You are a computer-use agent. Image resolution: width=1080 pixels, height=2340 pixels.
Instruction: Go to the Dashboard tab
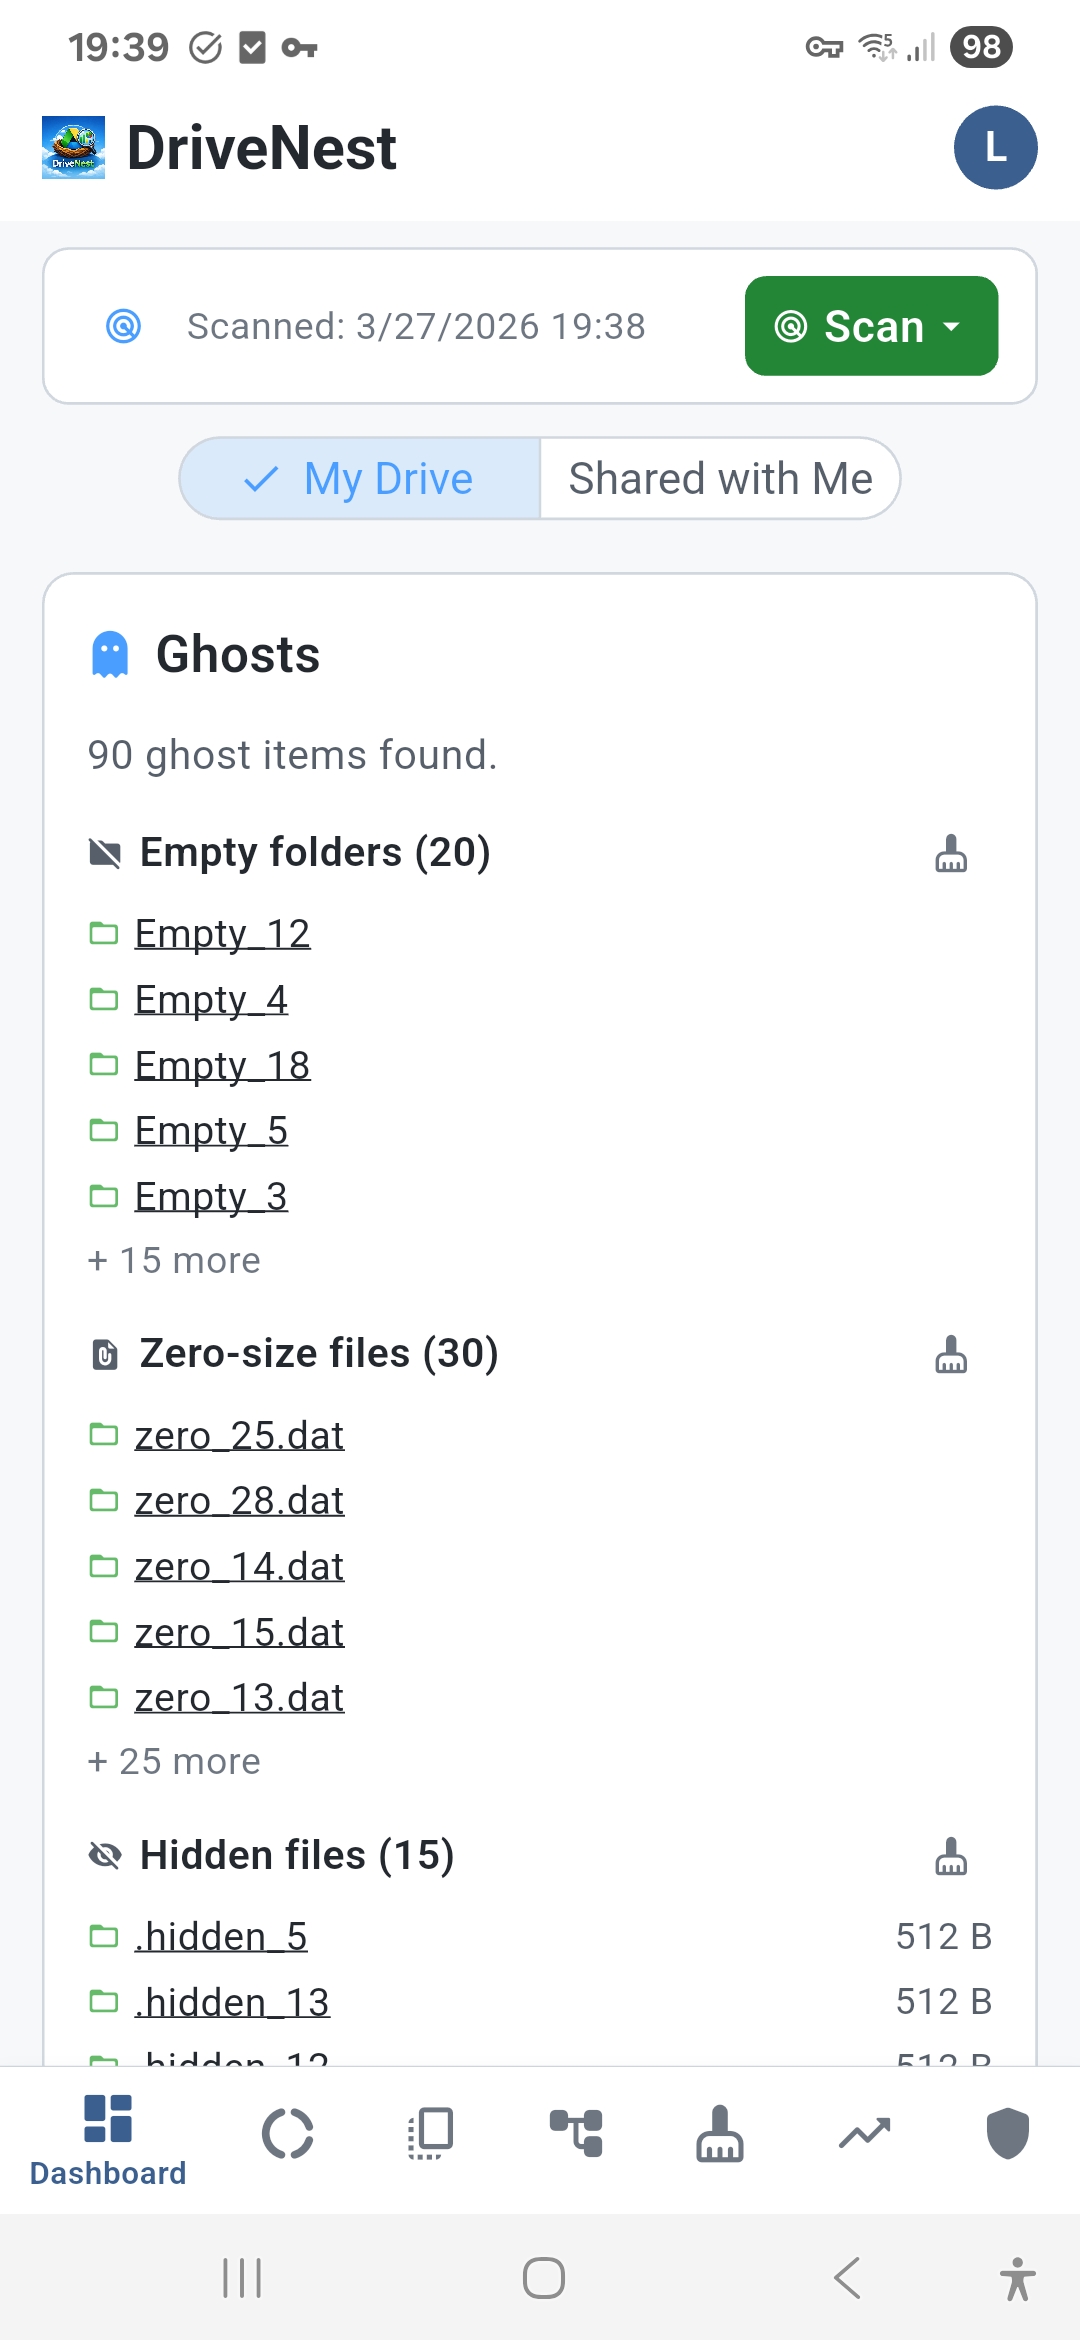(108, 2140)
